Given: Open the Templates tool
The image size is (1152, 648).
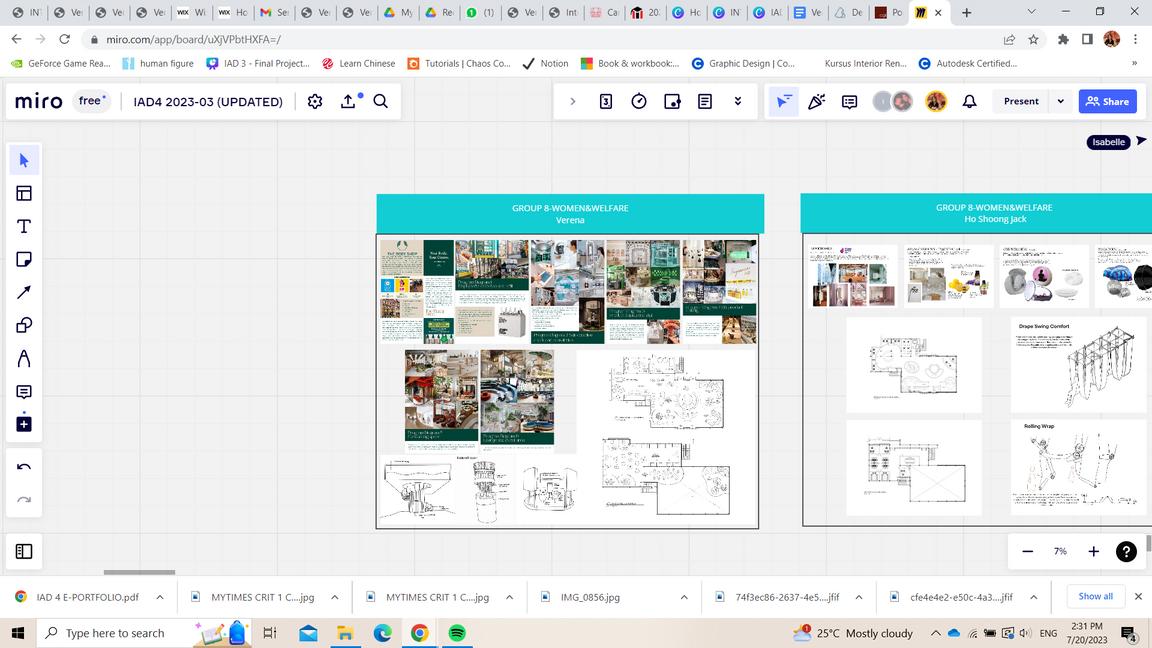Looking at the screenshot, I should pyautogui.click(x=24, y=193).
